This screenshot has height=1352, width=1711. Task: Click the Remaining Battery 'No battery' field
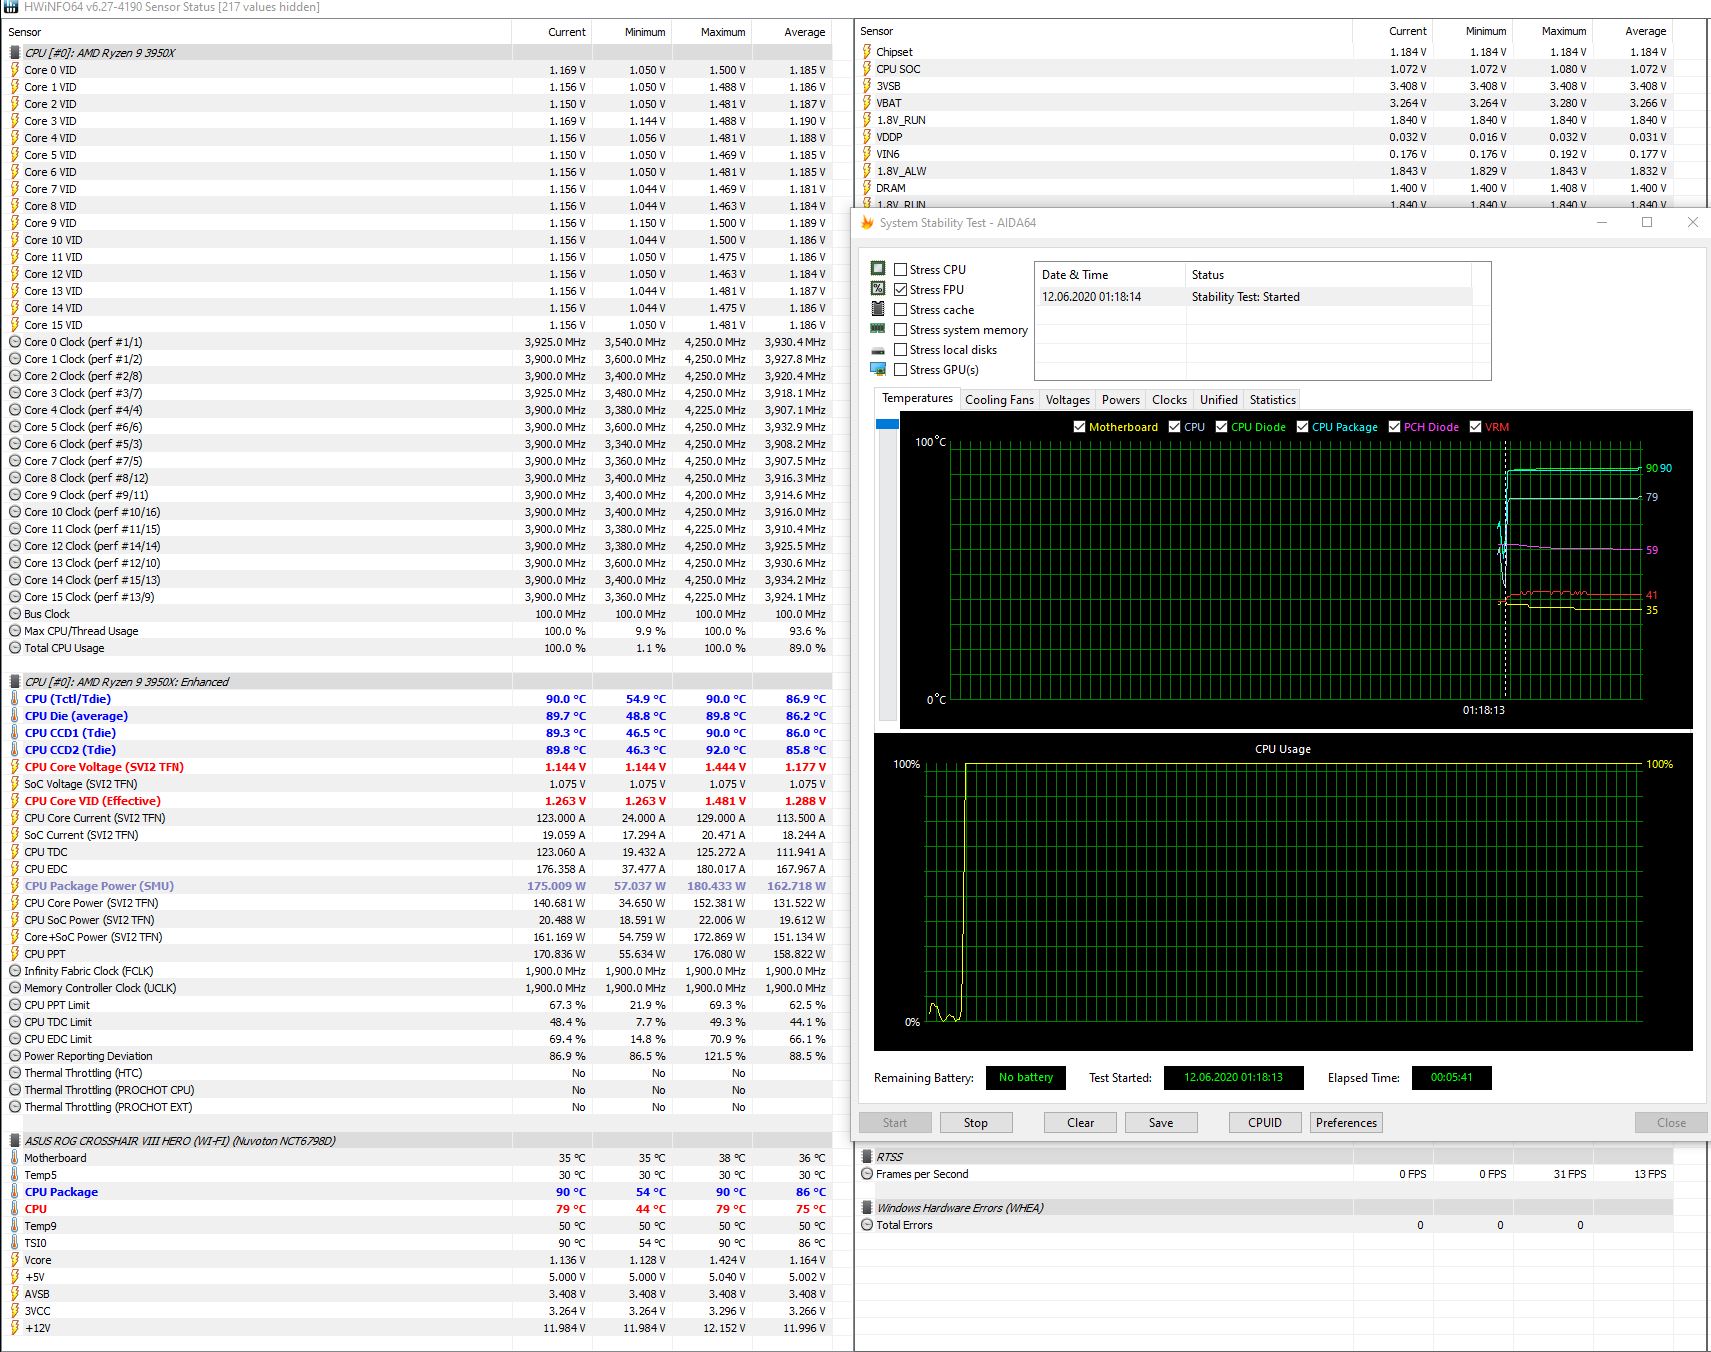[1026, 1078]
